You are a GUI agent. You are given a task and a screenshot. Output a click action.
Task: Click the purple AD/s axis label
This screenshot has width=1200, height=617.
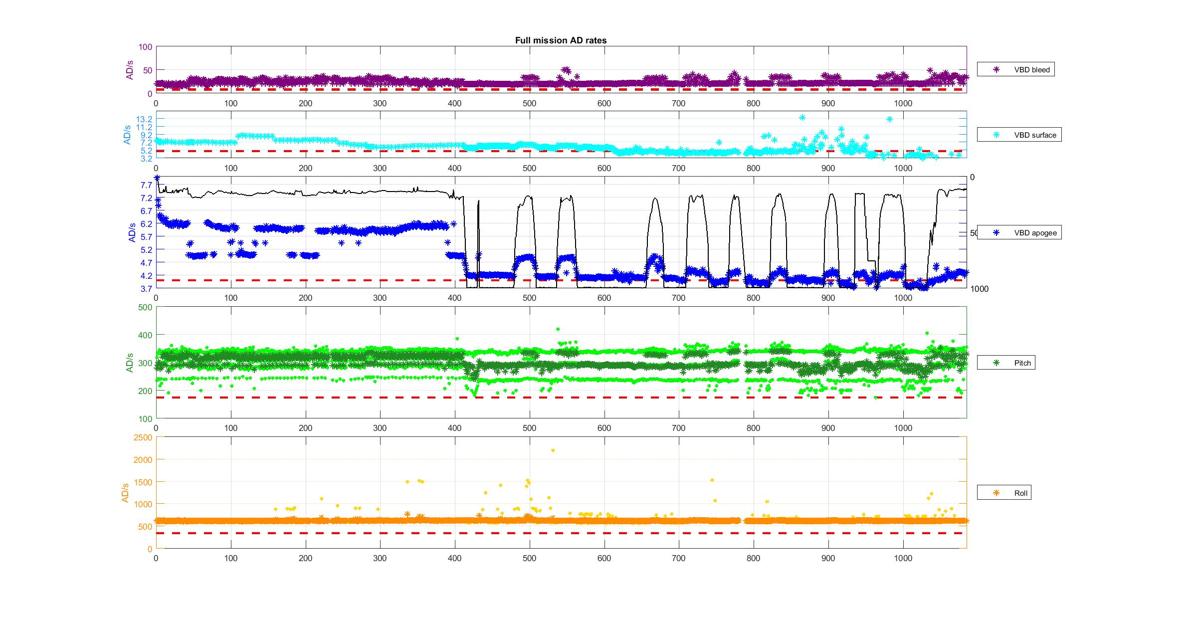130,71
